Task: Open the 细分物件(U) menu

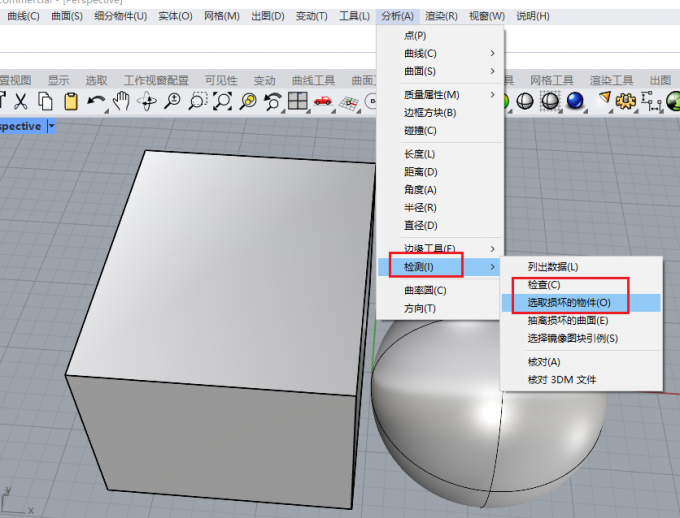Action: tap(121, 16)
